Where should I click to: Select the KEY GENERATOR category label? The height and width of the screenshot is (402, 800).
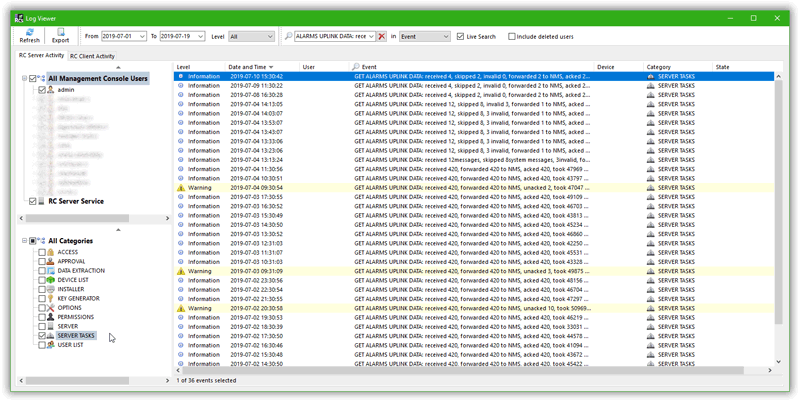pos(79,298)
